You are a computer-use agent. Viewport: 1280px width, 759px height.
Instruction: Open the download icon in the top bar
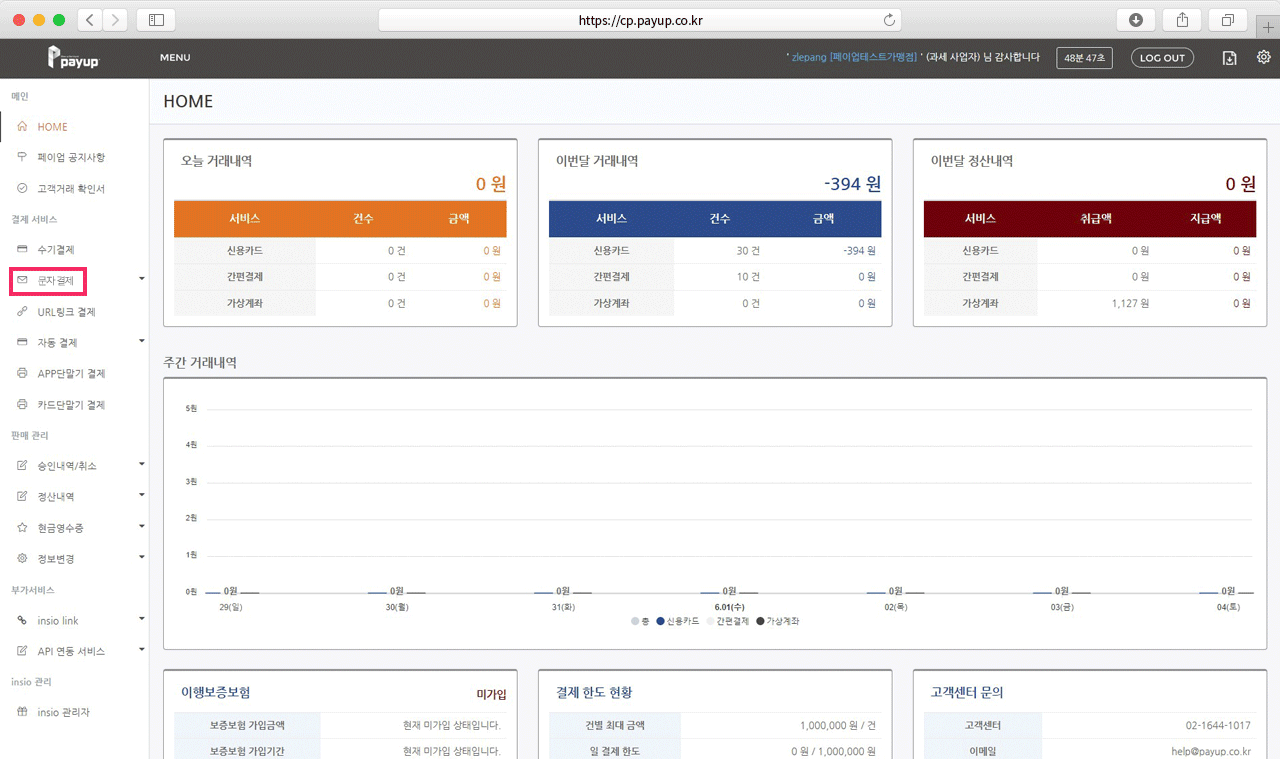pyautogui.click(x=1230, y=58)
